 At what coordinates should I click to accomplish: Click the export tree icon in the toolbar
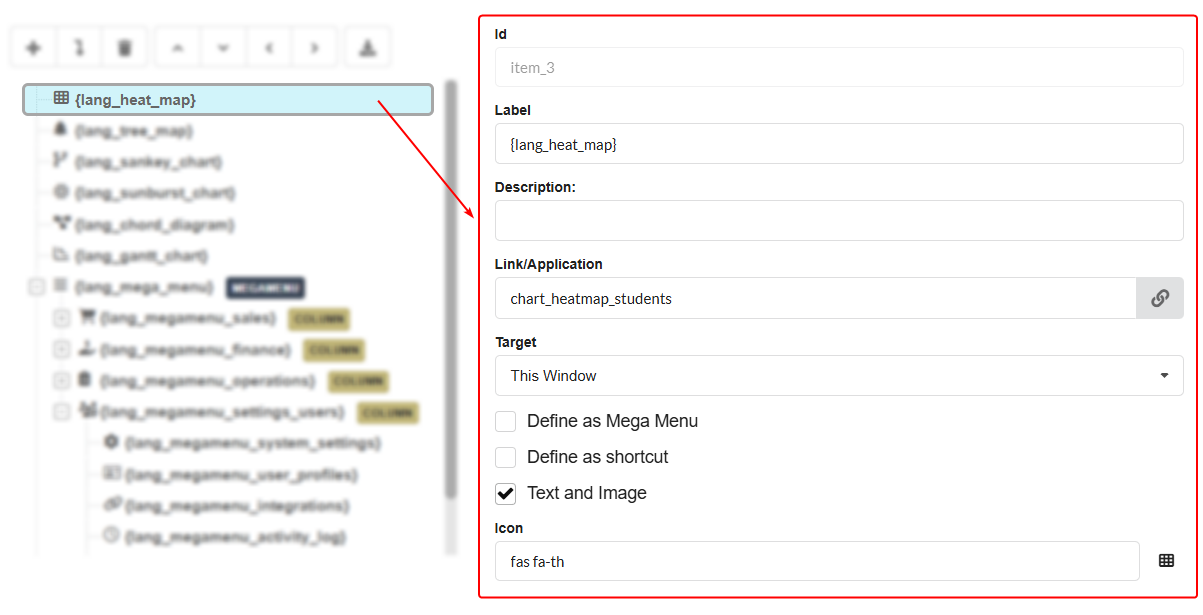(367, 46)
